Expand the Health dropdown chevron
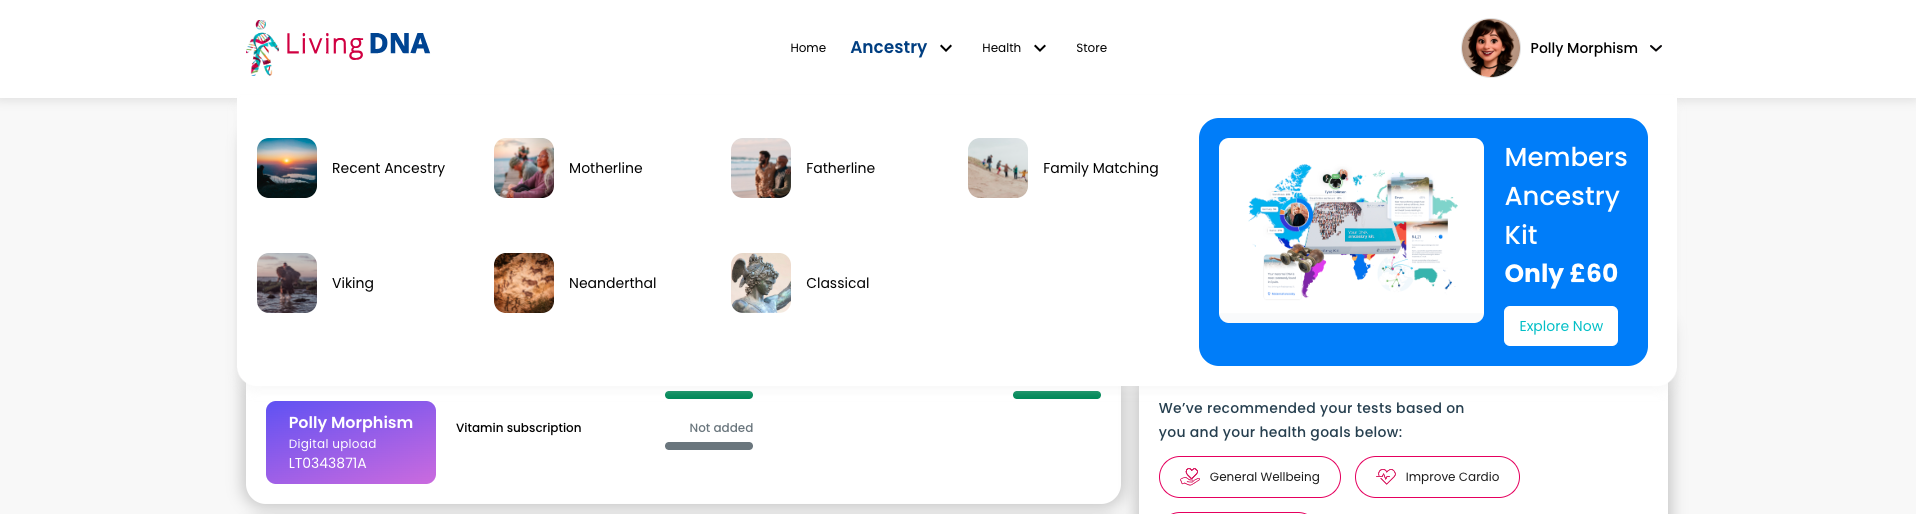Viewport: 1916px width, 514px height. (x=1040, y=48)
